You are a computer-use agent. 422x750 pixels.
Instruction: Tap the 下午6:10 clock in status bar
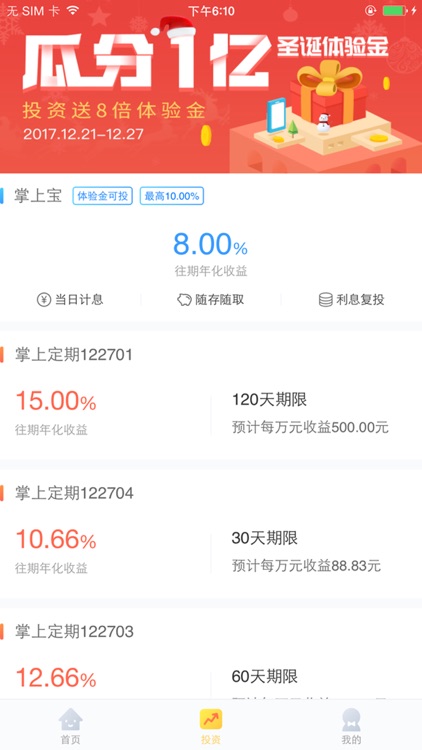[x=211, y=11]
